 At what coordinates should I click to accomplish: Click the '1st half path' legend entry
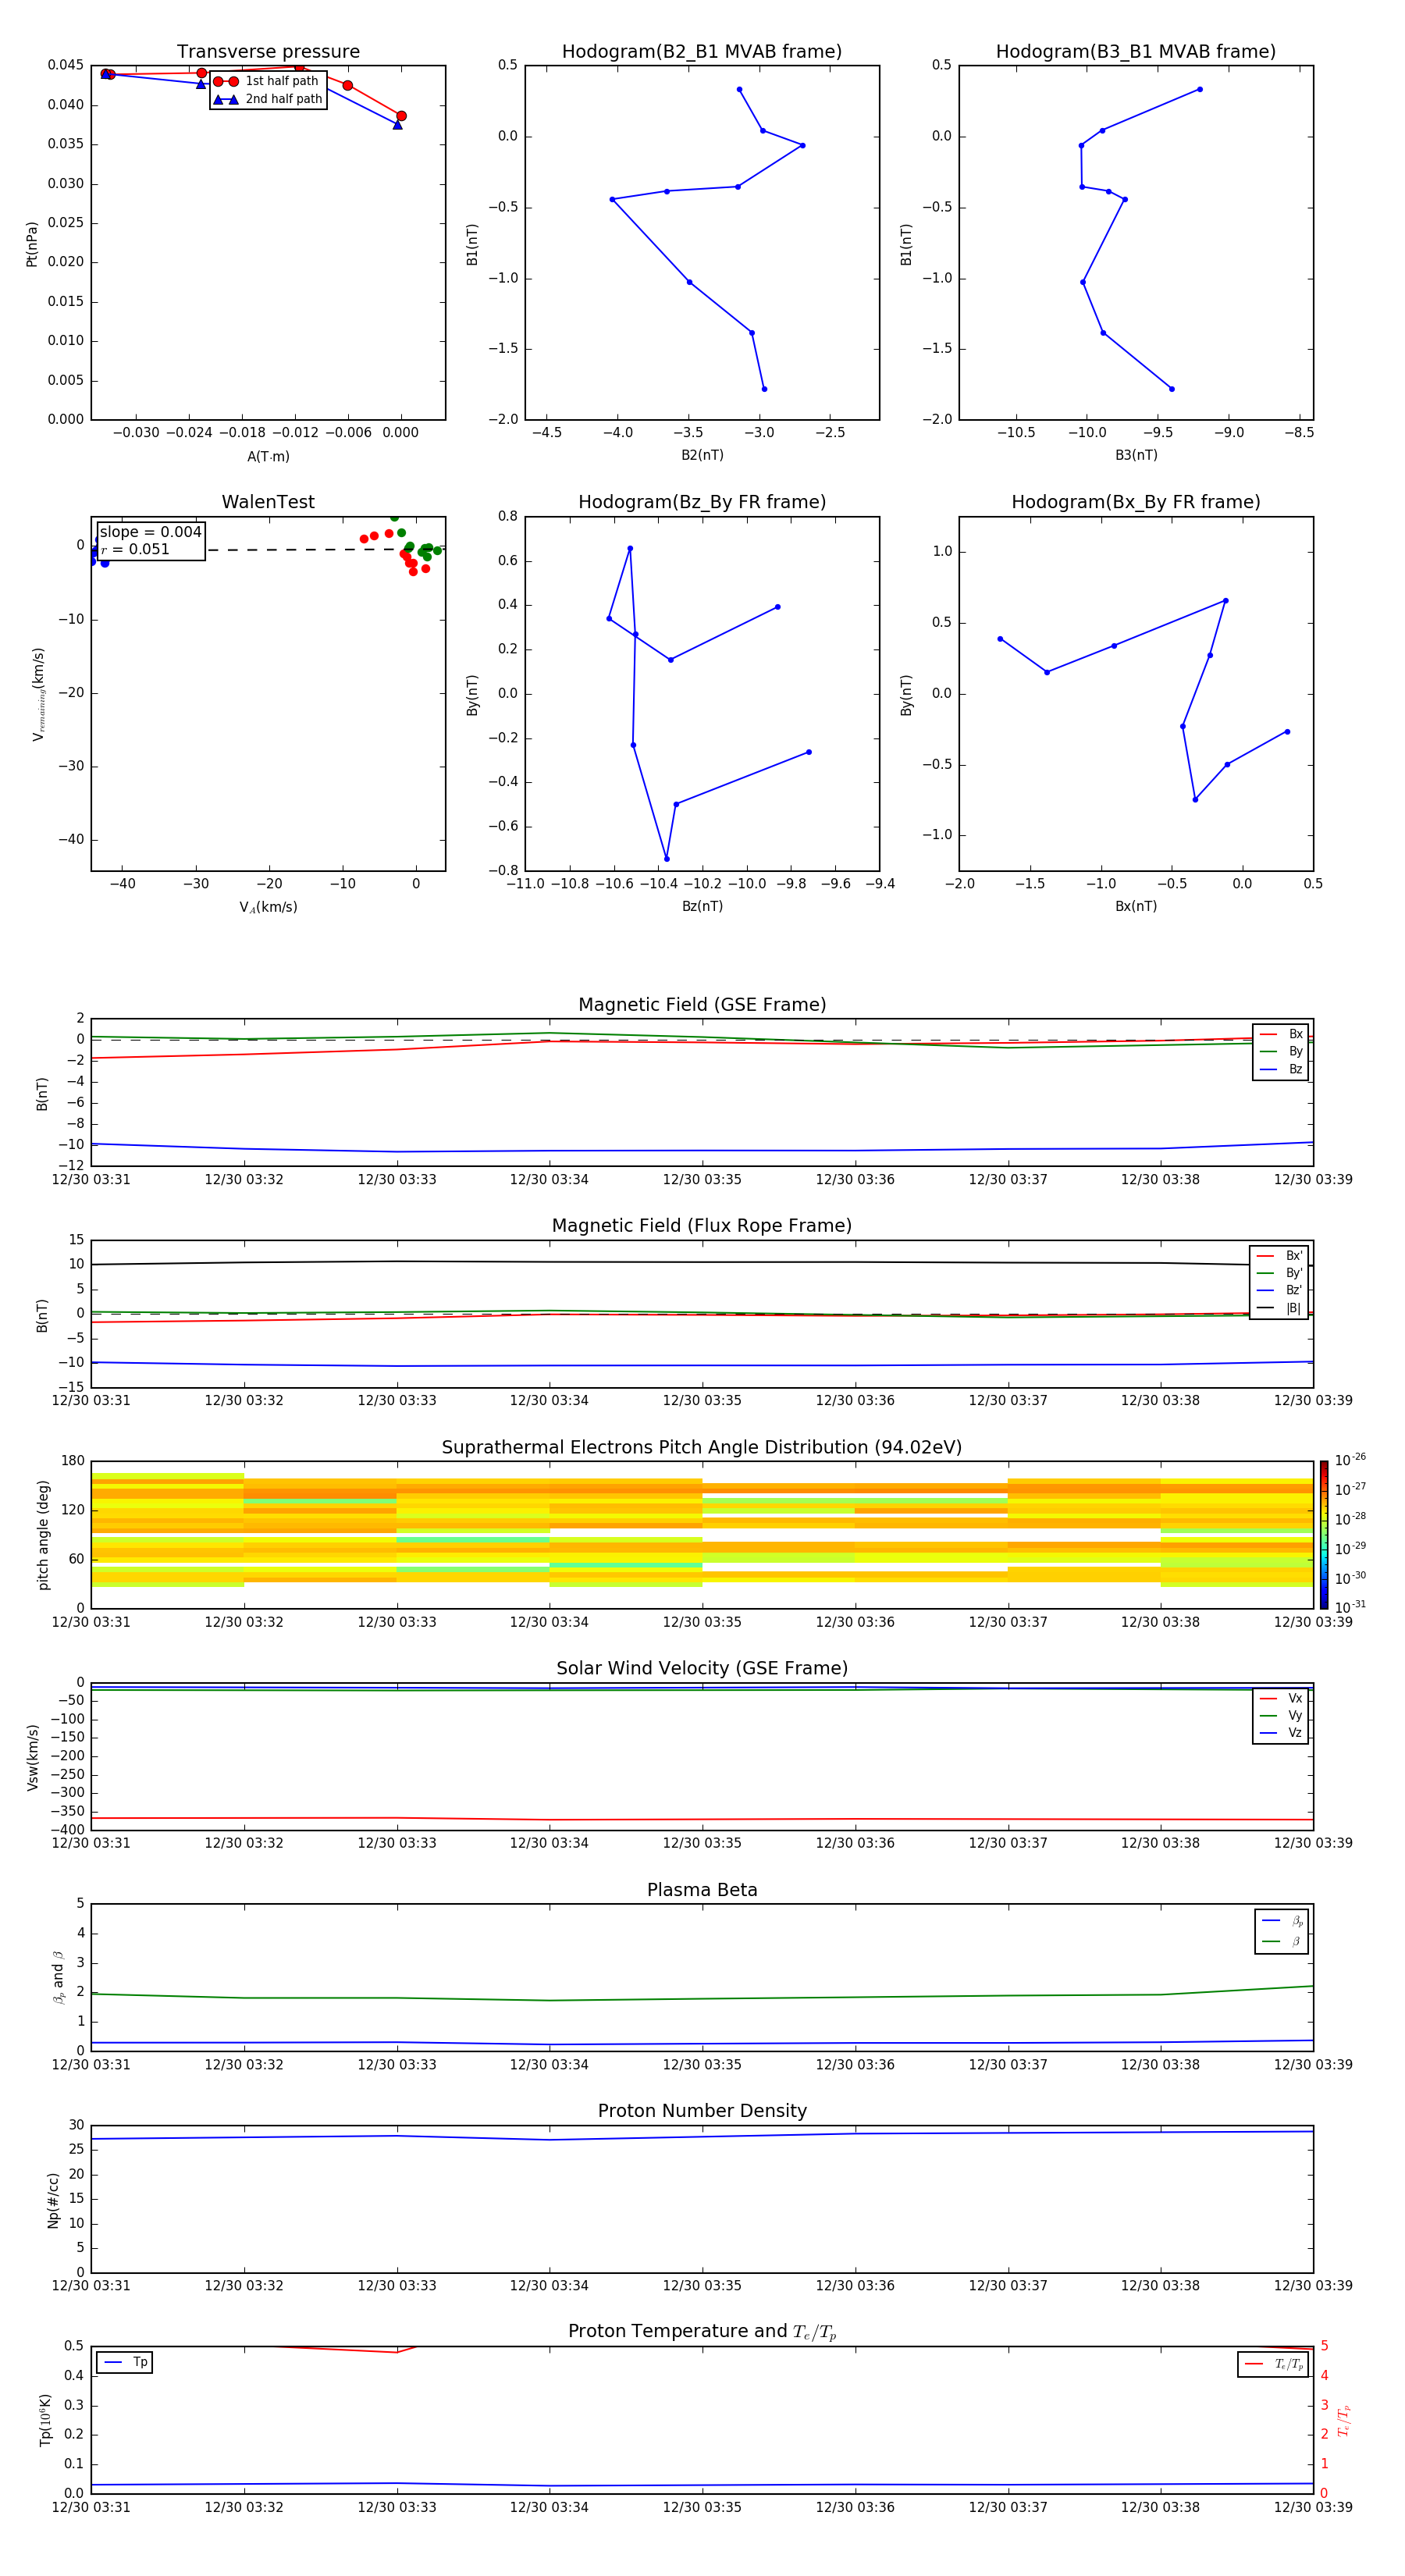pos(266,81)
